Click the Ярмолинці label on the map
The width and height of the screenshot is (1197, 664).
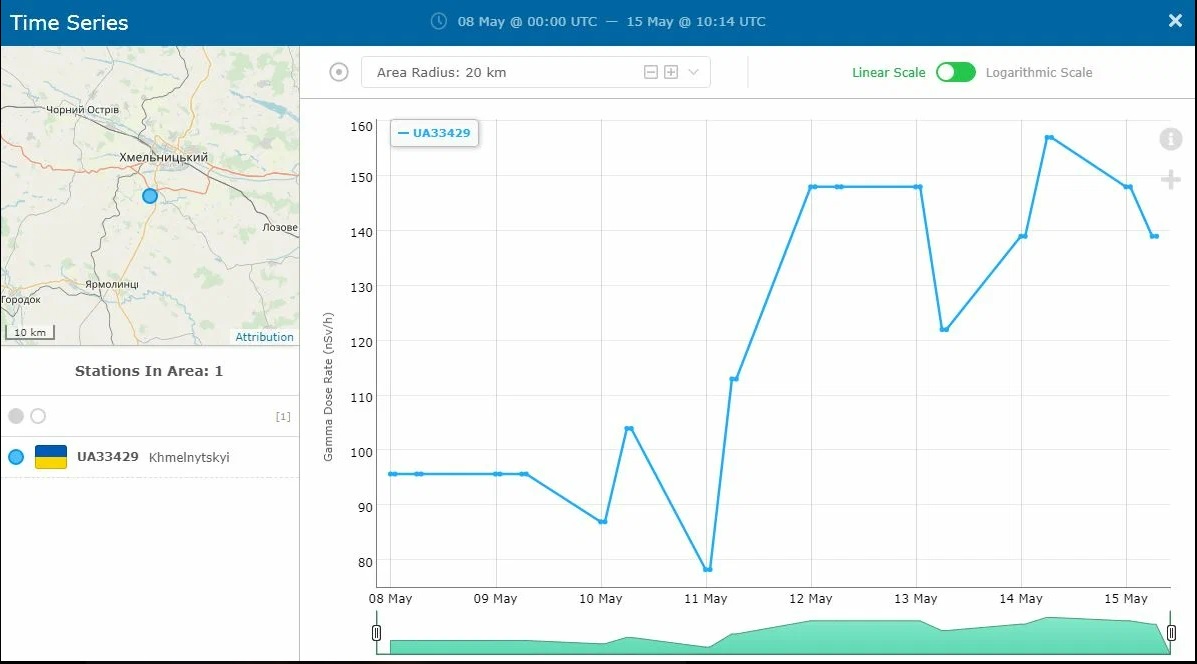pos(111,284)
